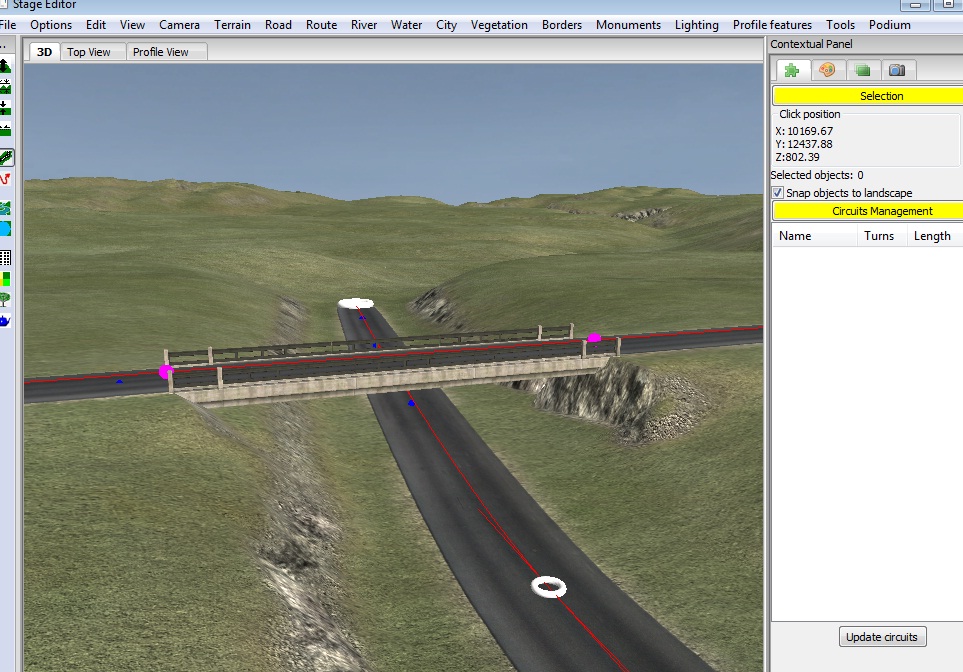Open the Vegetation menu
The width and height of the screenshot is (963, 672).
click(499, 25)
